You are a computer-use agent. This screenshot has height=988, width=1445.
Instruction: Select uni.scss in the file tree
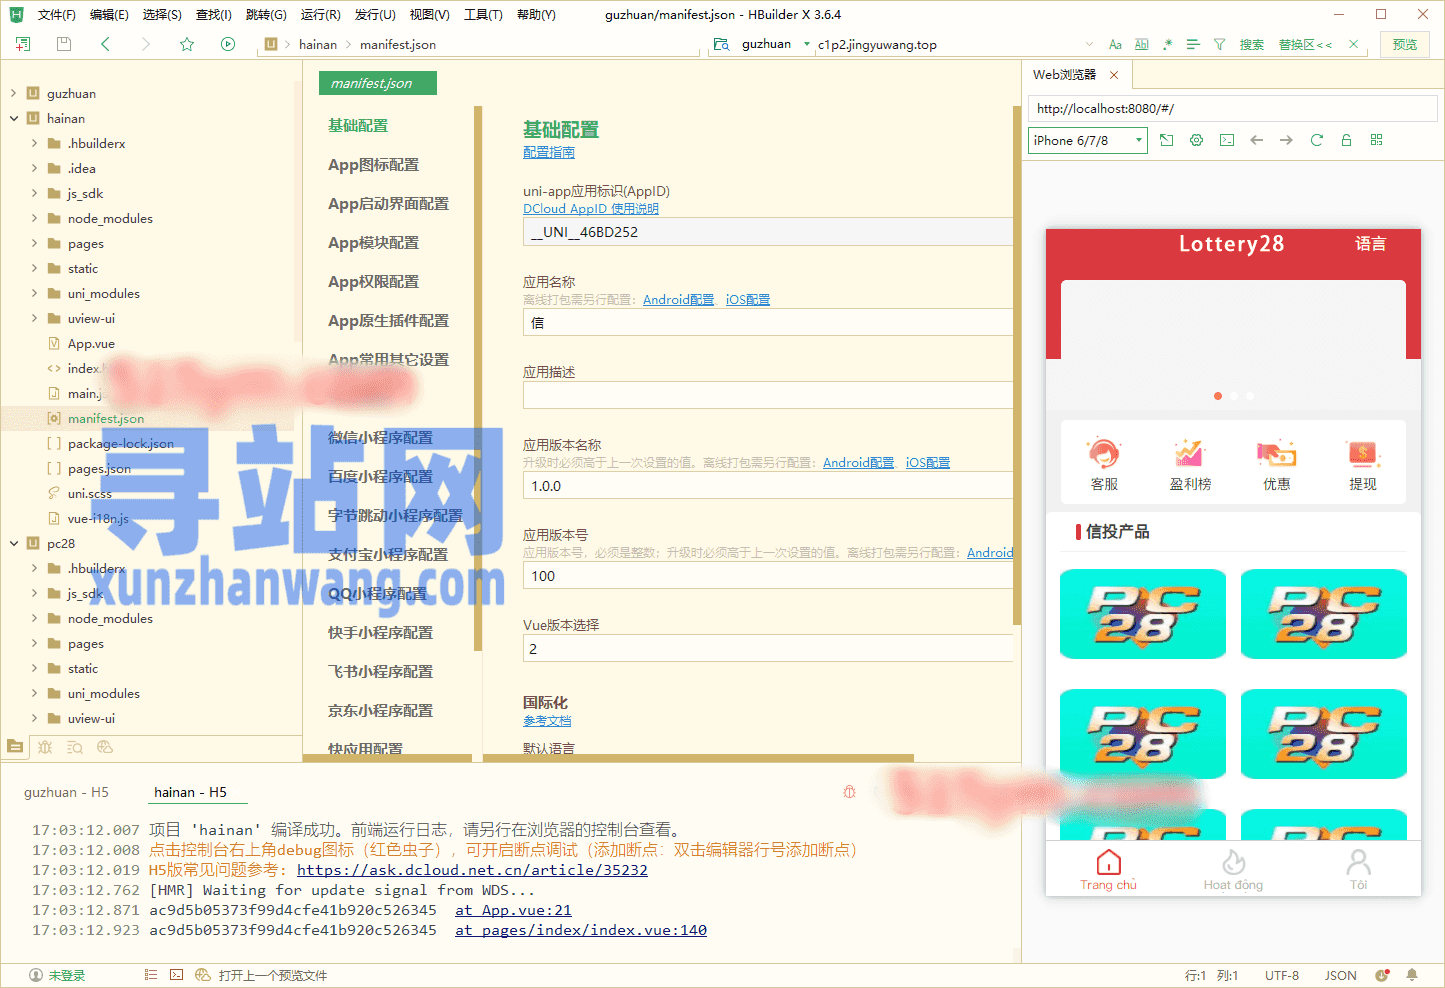tap(90, 493)
